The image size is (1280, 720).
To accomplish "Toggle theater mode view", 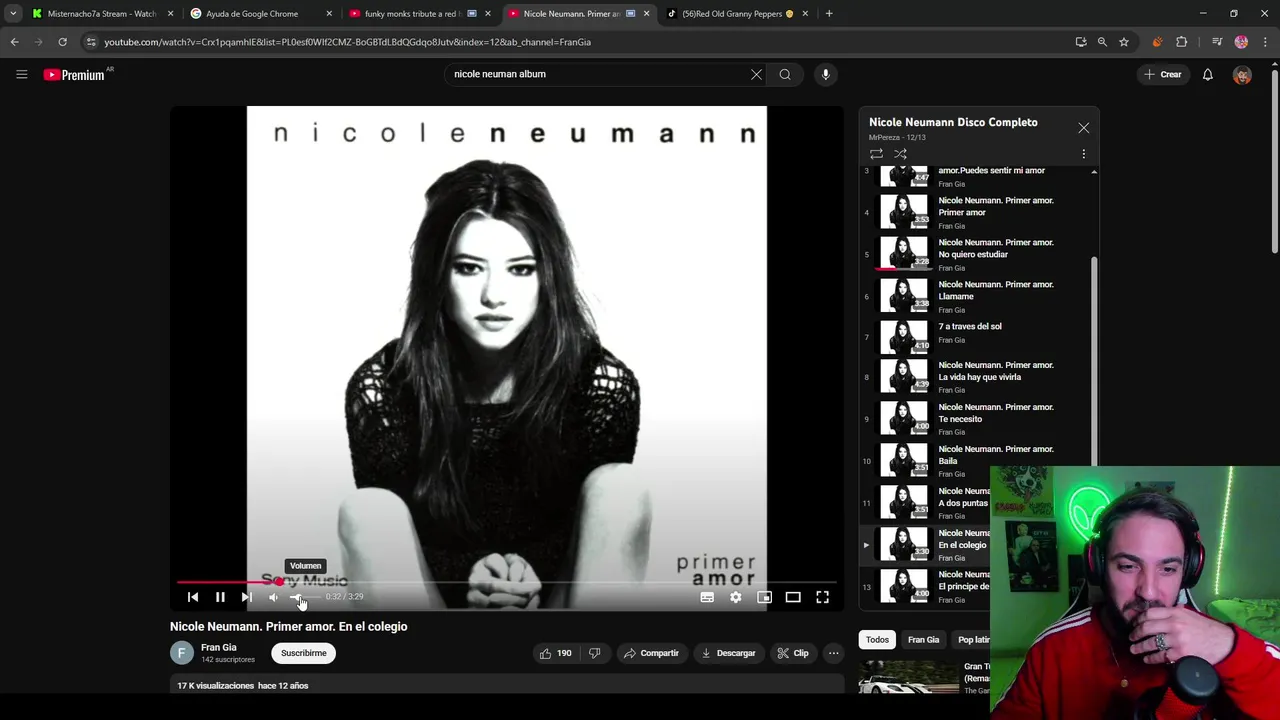I will click(793, 597).
